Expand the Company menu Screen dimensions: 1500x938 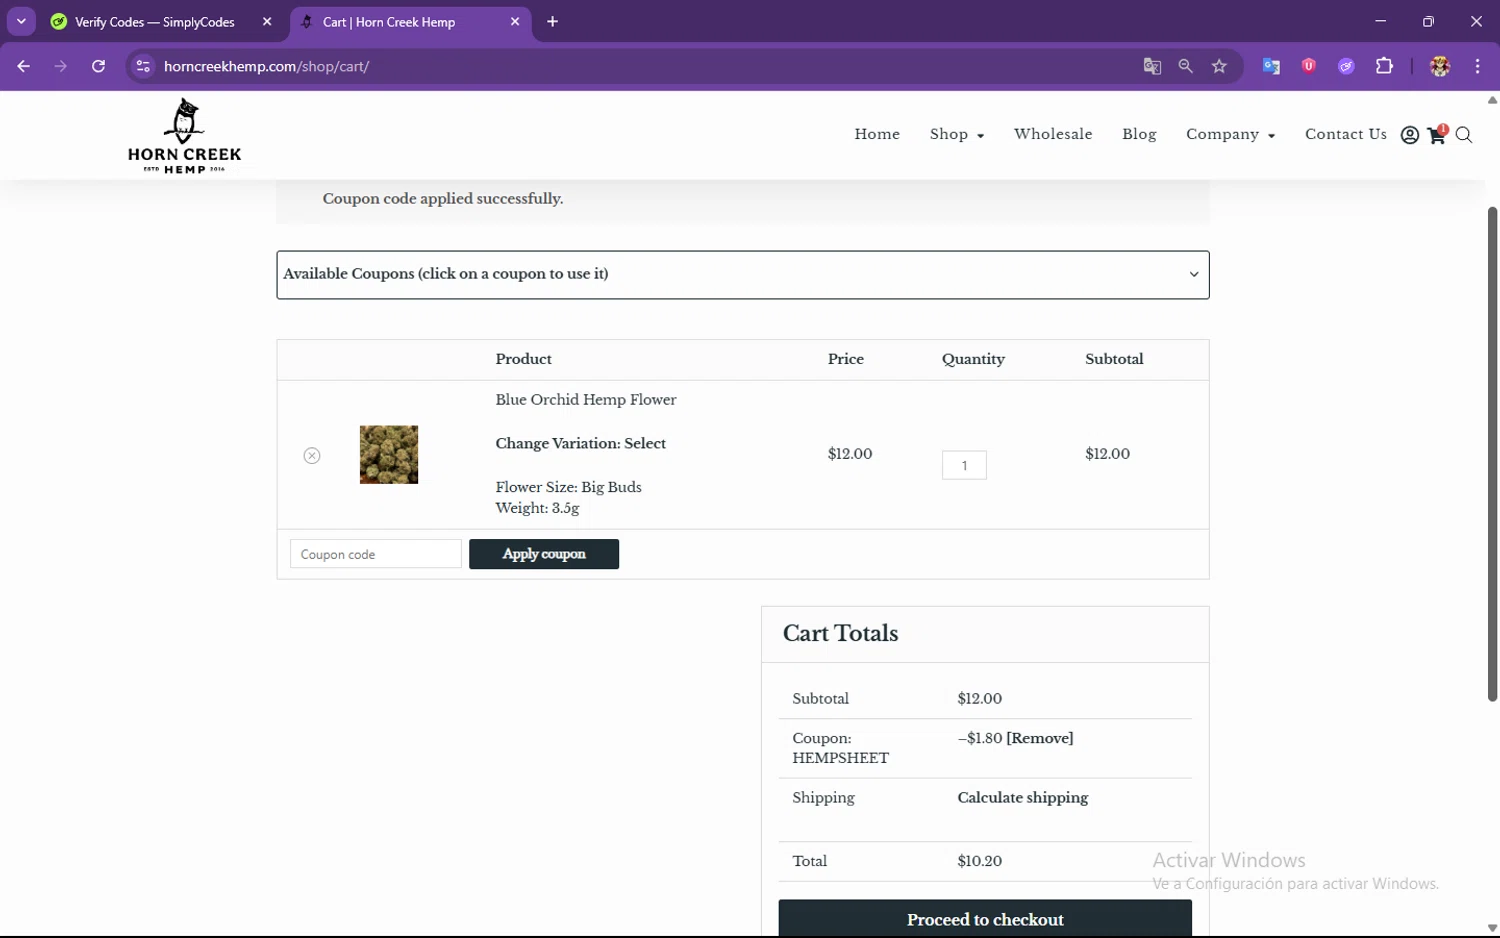tap(1230, 134)
